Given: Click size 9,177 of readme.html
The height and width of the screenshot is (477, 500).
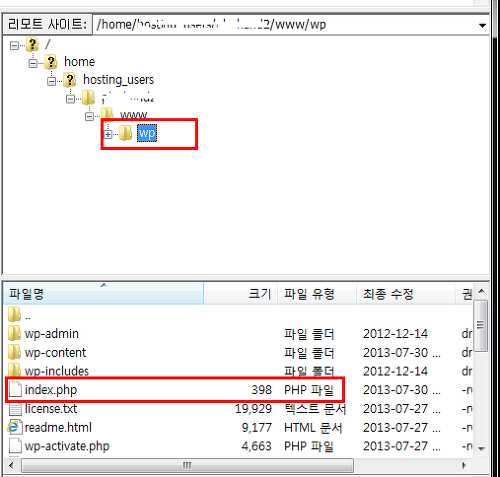Looking at the screenshot, I should coord(257,428).
